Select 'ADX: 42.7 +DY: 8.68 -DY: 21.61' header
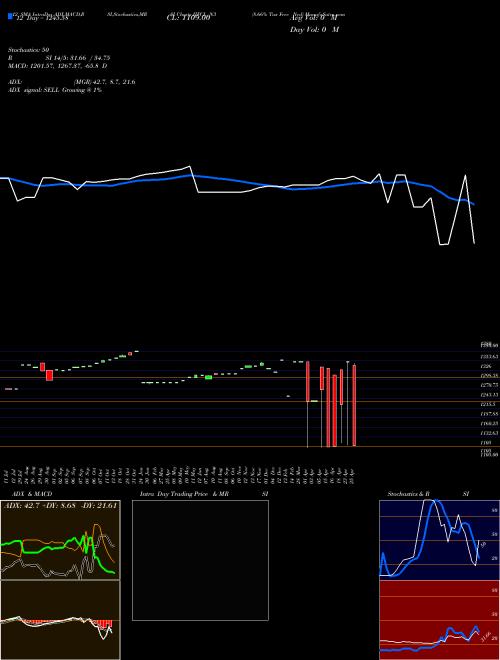The image size is (500, 660). [60, 506]
